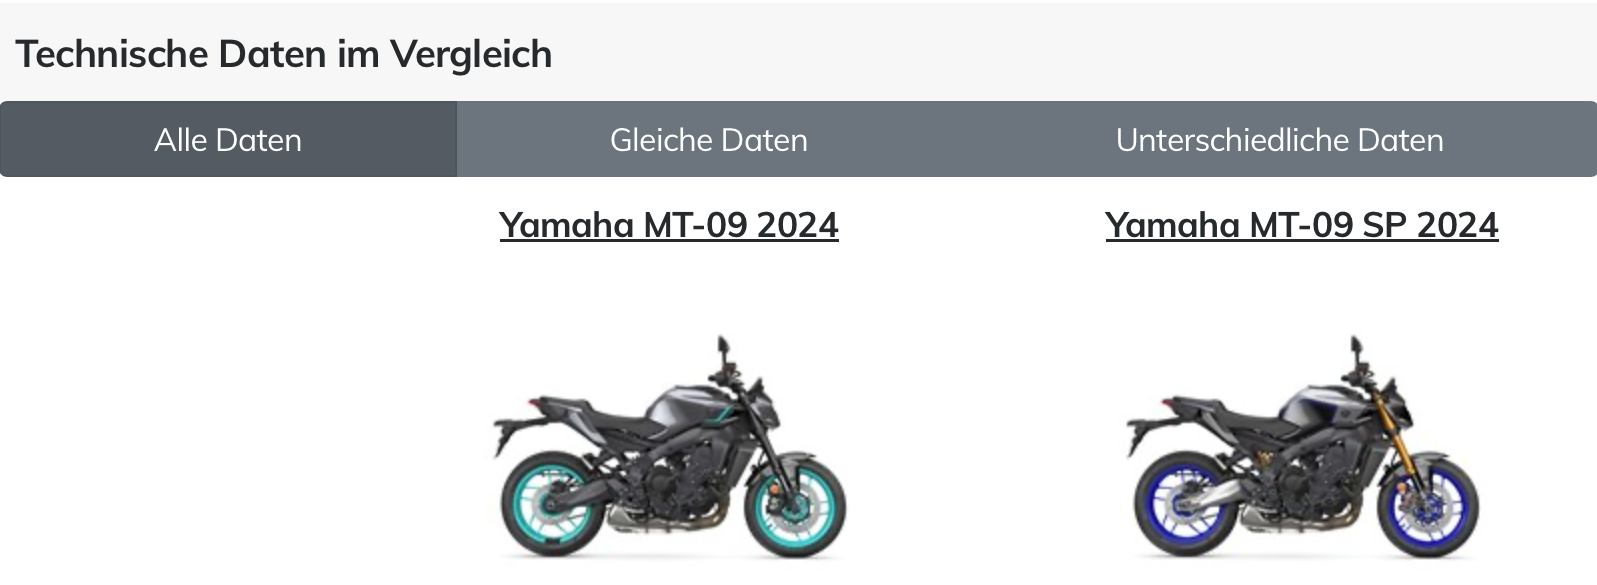This screenshot has width=1597, height=585.
Task: Switch to the Gleiche Daten tab
Action: (x=709, y=140)
